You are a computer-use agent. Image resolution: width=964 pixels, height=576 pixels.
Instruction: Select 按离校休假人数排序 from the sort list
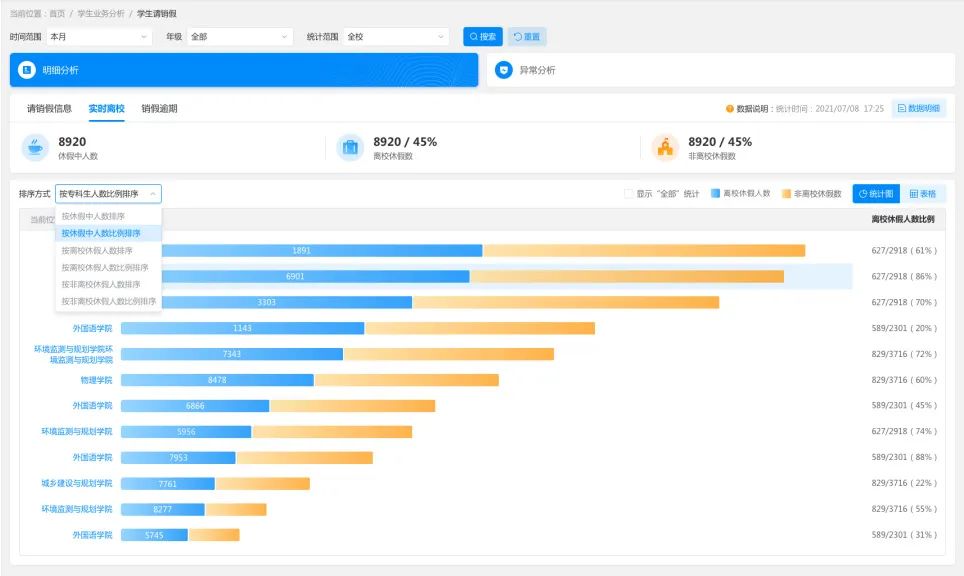[97, 250]
